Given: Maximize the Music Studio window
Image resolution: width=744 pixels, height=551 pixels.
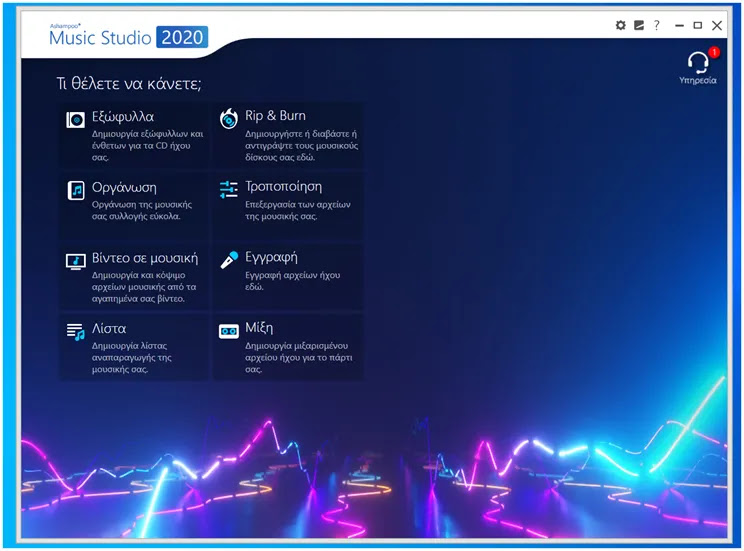Looking at the screenshot, I should tap(698, 25).
